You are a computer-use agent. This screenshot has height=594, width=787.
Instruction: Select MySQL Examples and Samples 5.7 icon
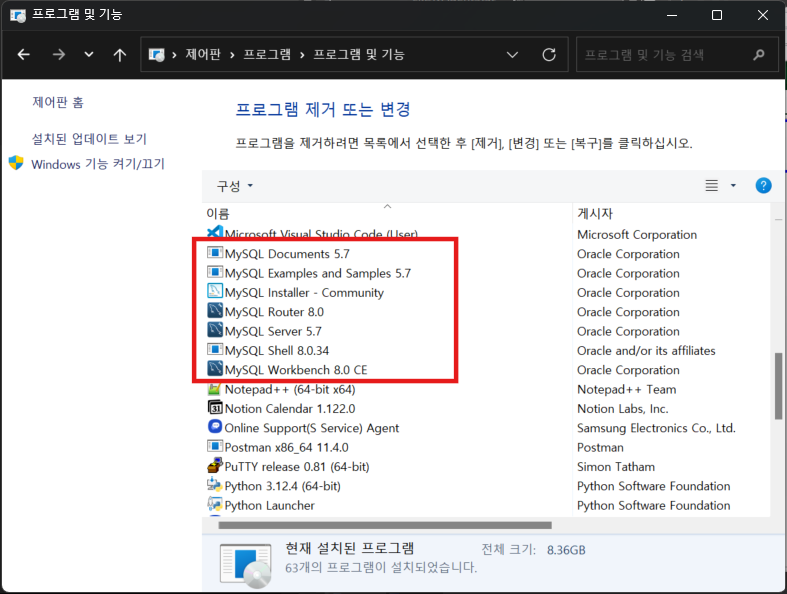[215, 272]
